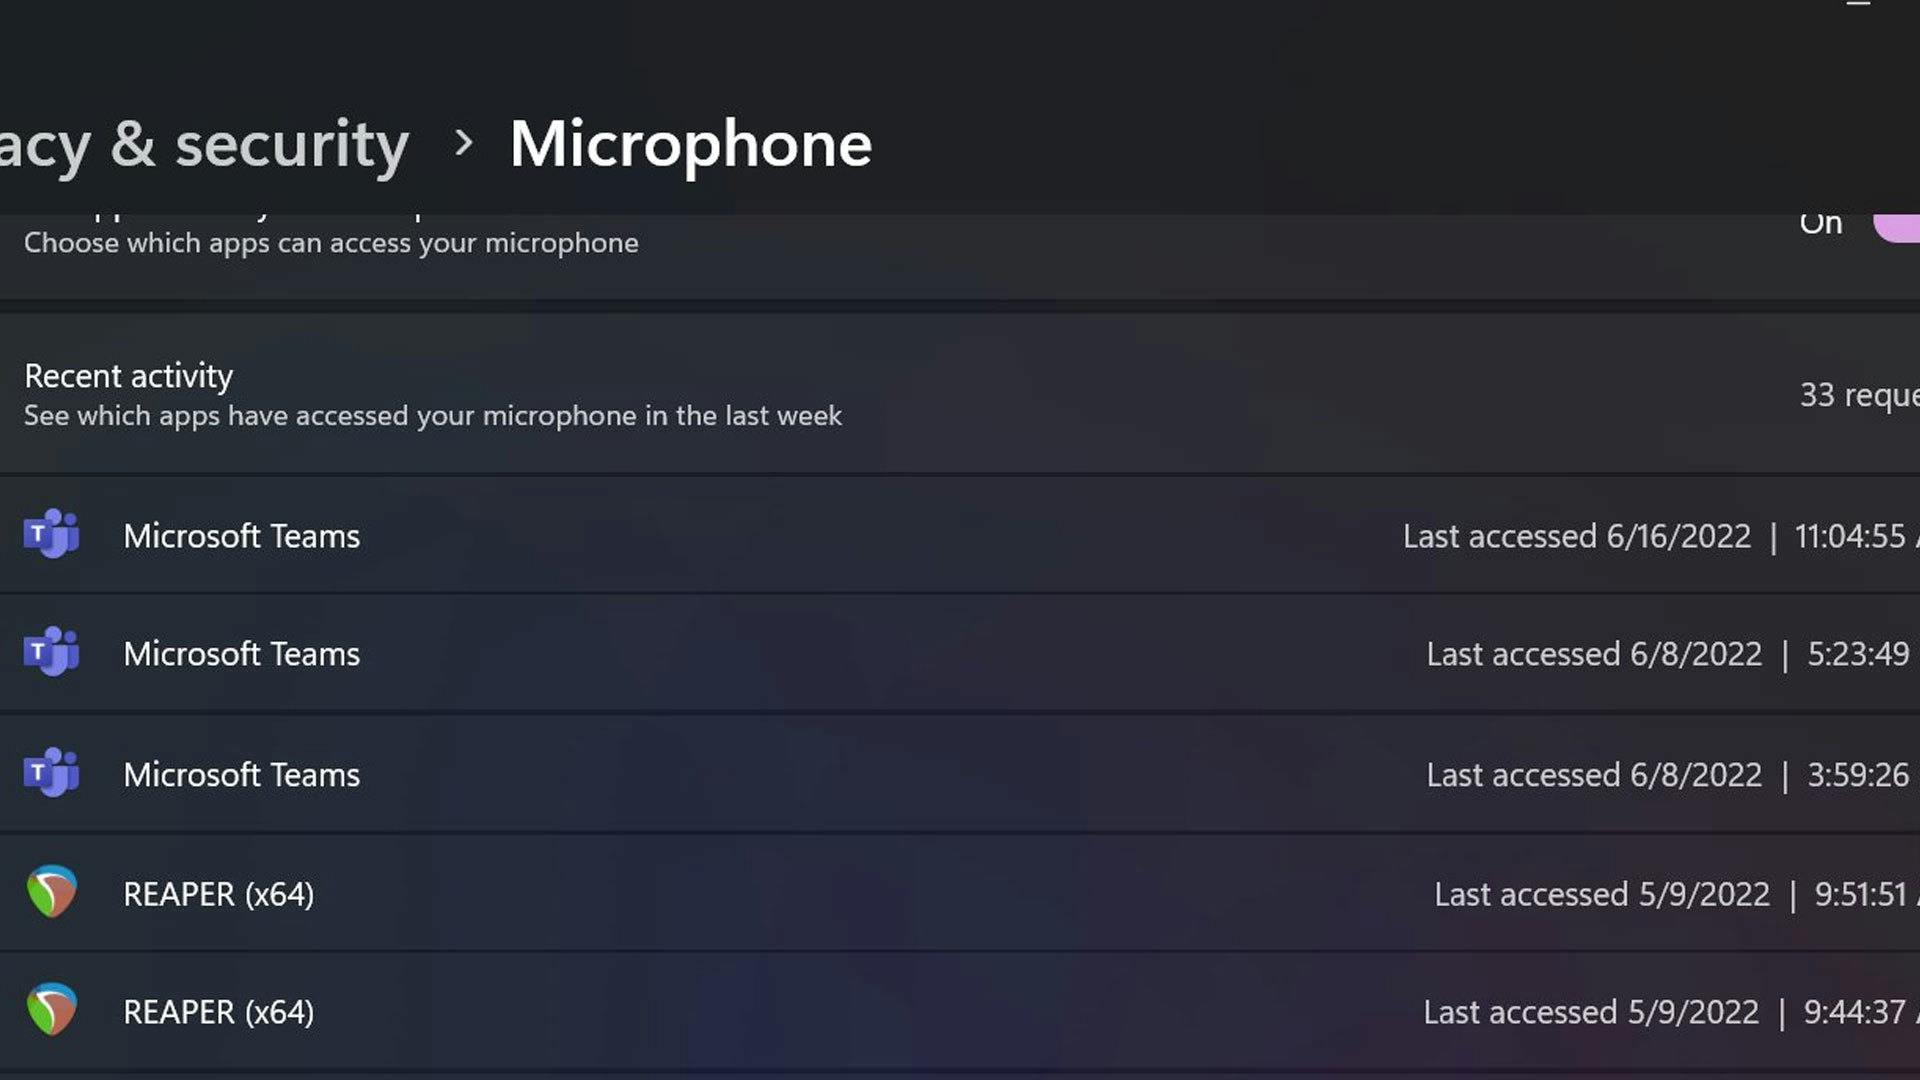Click the REAPER icon for the 9:51:51 entry
This screenshot has width=1920, height=1080.
click(x=51, y=892)
